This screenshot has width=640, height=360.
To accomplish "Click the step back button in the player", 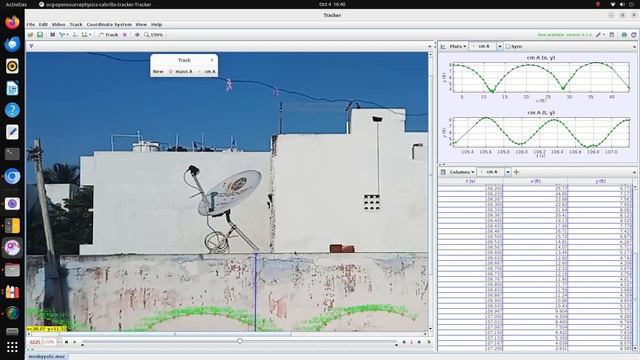I will click(x=404, y=342).
